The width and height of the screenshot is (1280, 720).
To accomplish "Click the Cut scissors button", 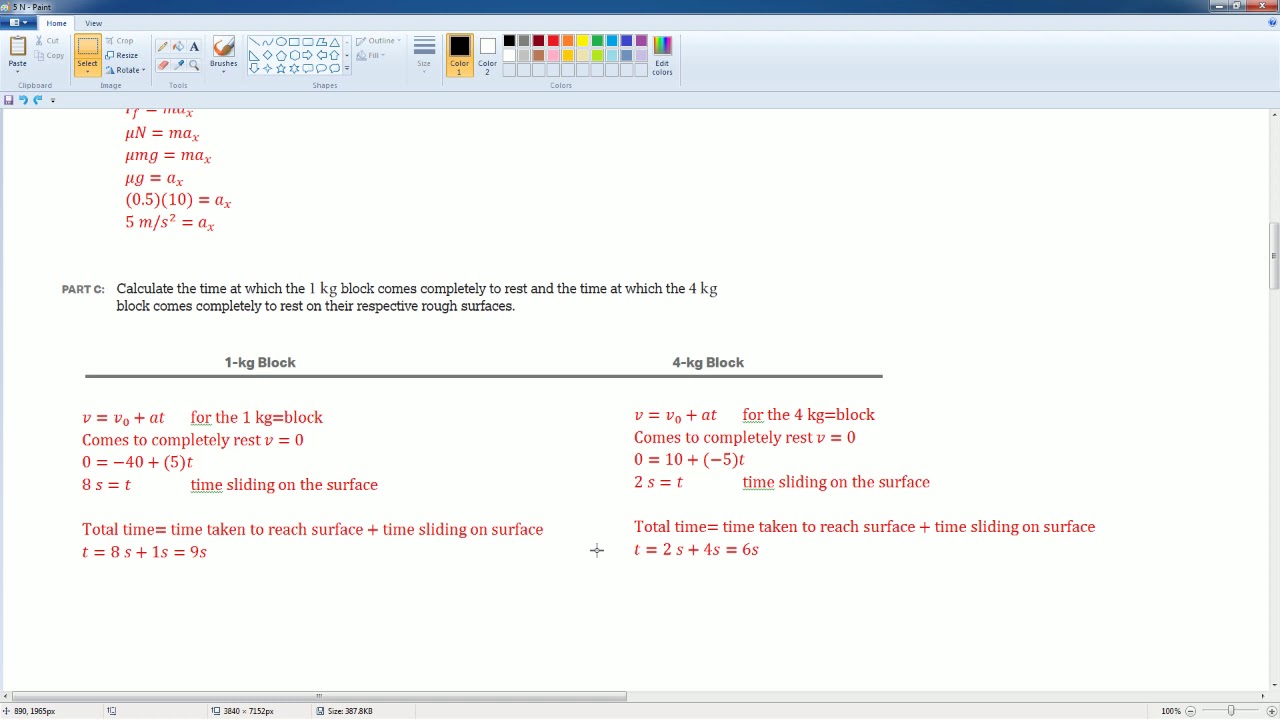I will (45, 41).
